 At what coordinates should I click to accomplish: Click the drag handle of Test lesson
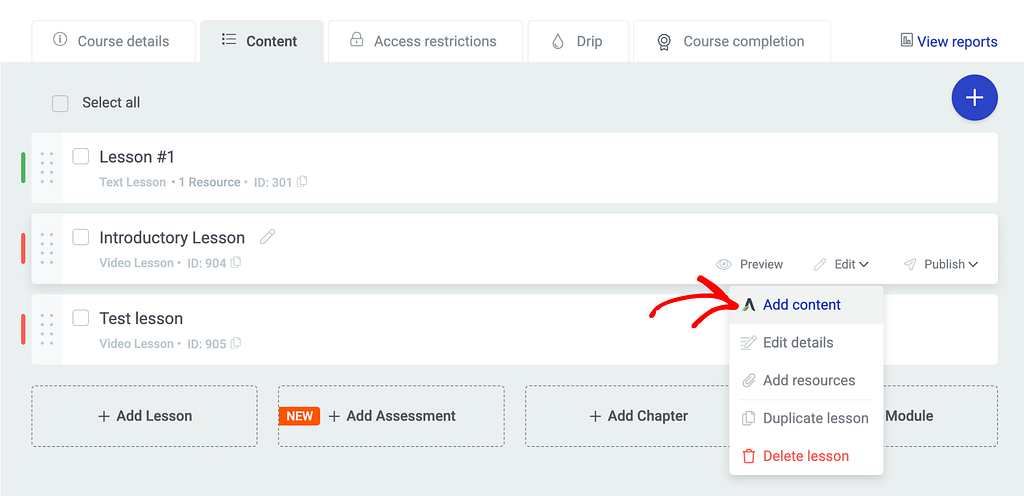[46, 330]
